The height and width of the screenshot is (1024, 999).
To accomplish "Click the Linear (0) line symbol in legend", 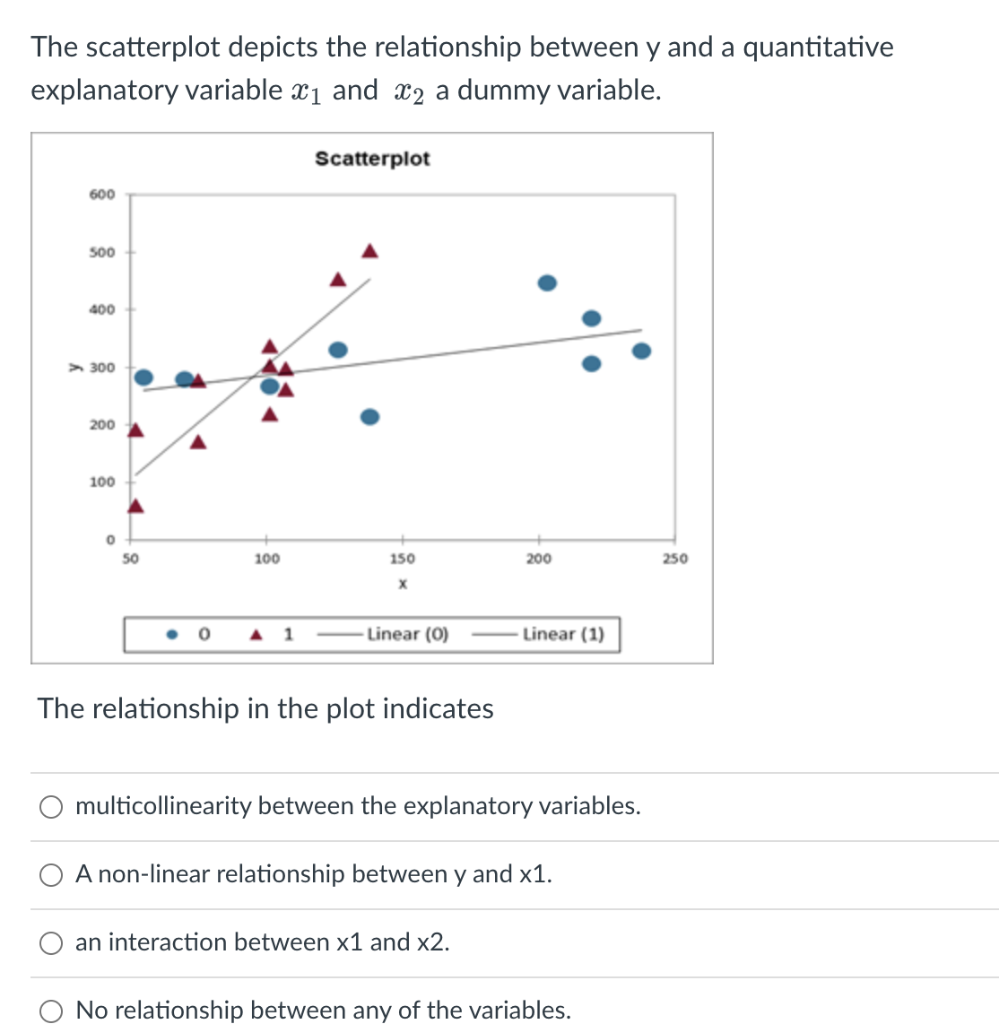I will [341, 632].
